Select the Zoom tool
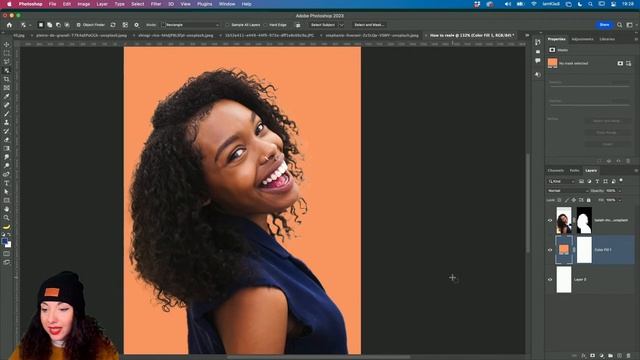 7,218
